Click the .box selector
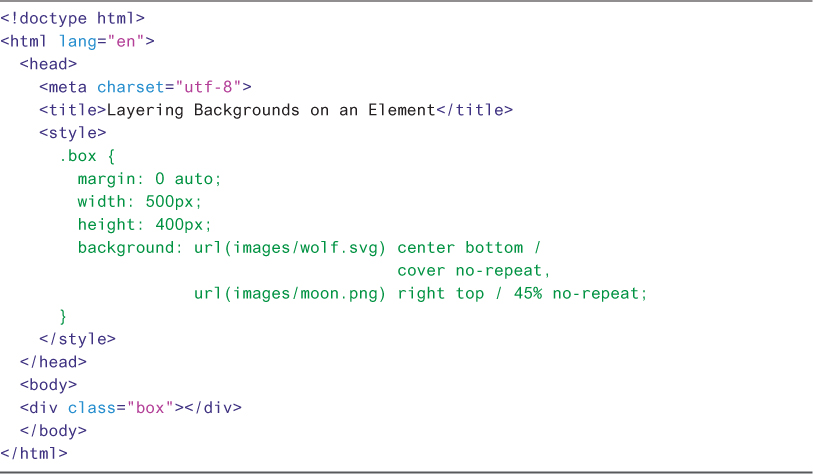The height and width of the screenshot is (474, 813). coord(81,156)
